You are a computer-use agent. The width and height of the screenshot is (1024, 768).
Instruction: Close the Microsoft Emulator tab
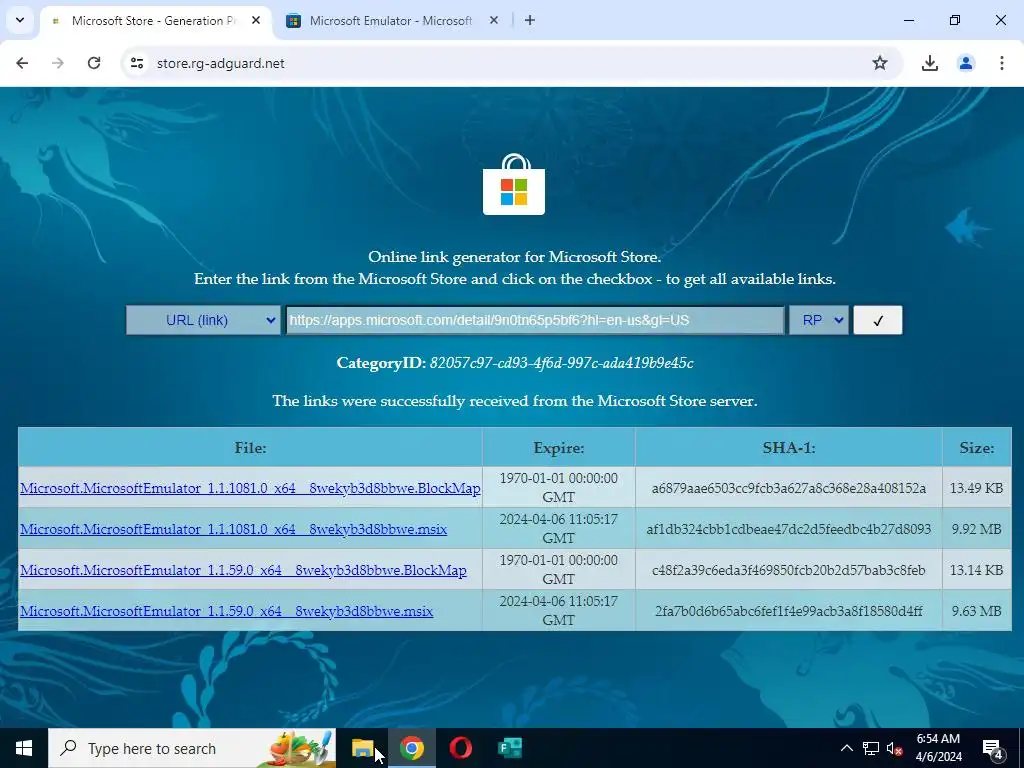pos(494,20)
